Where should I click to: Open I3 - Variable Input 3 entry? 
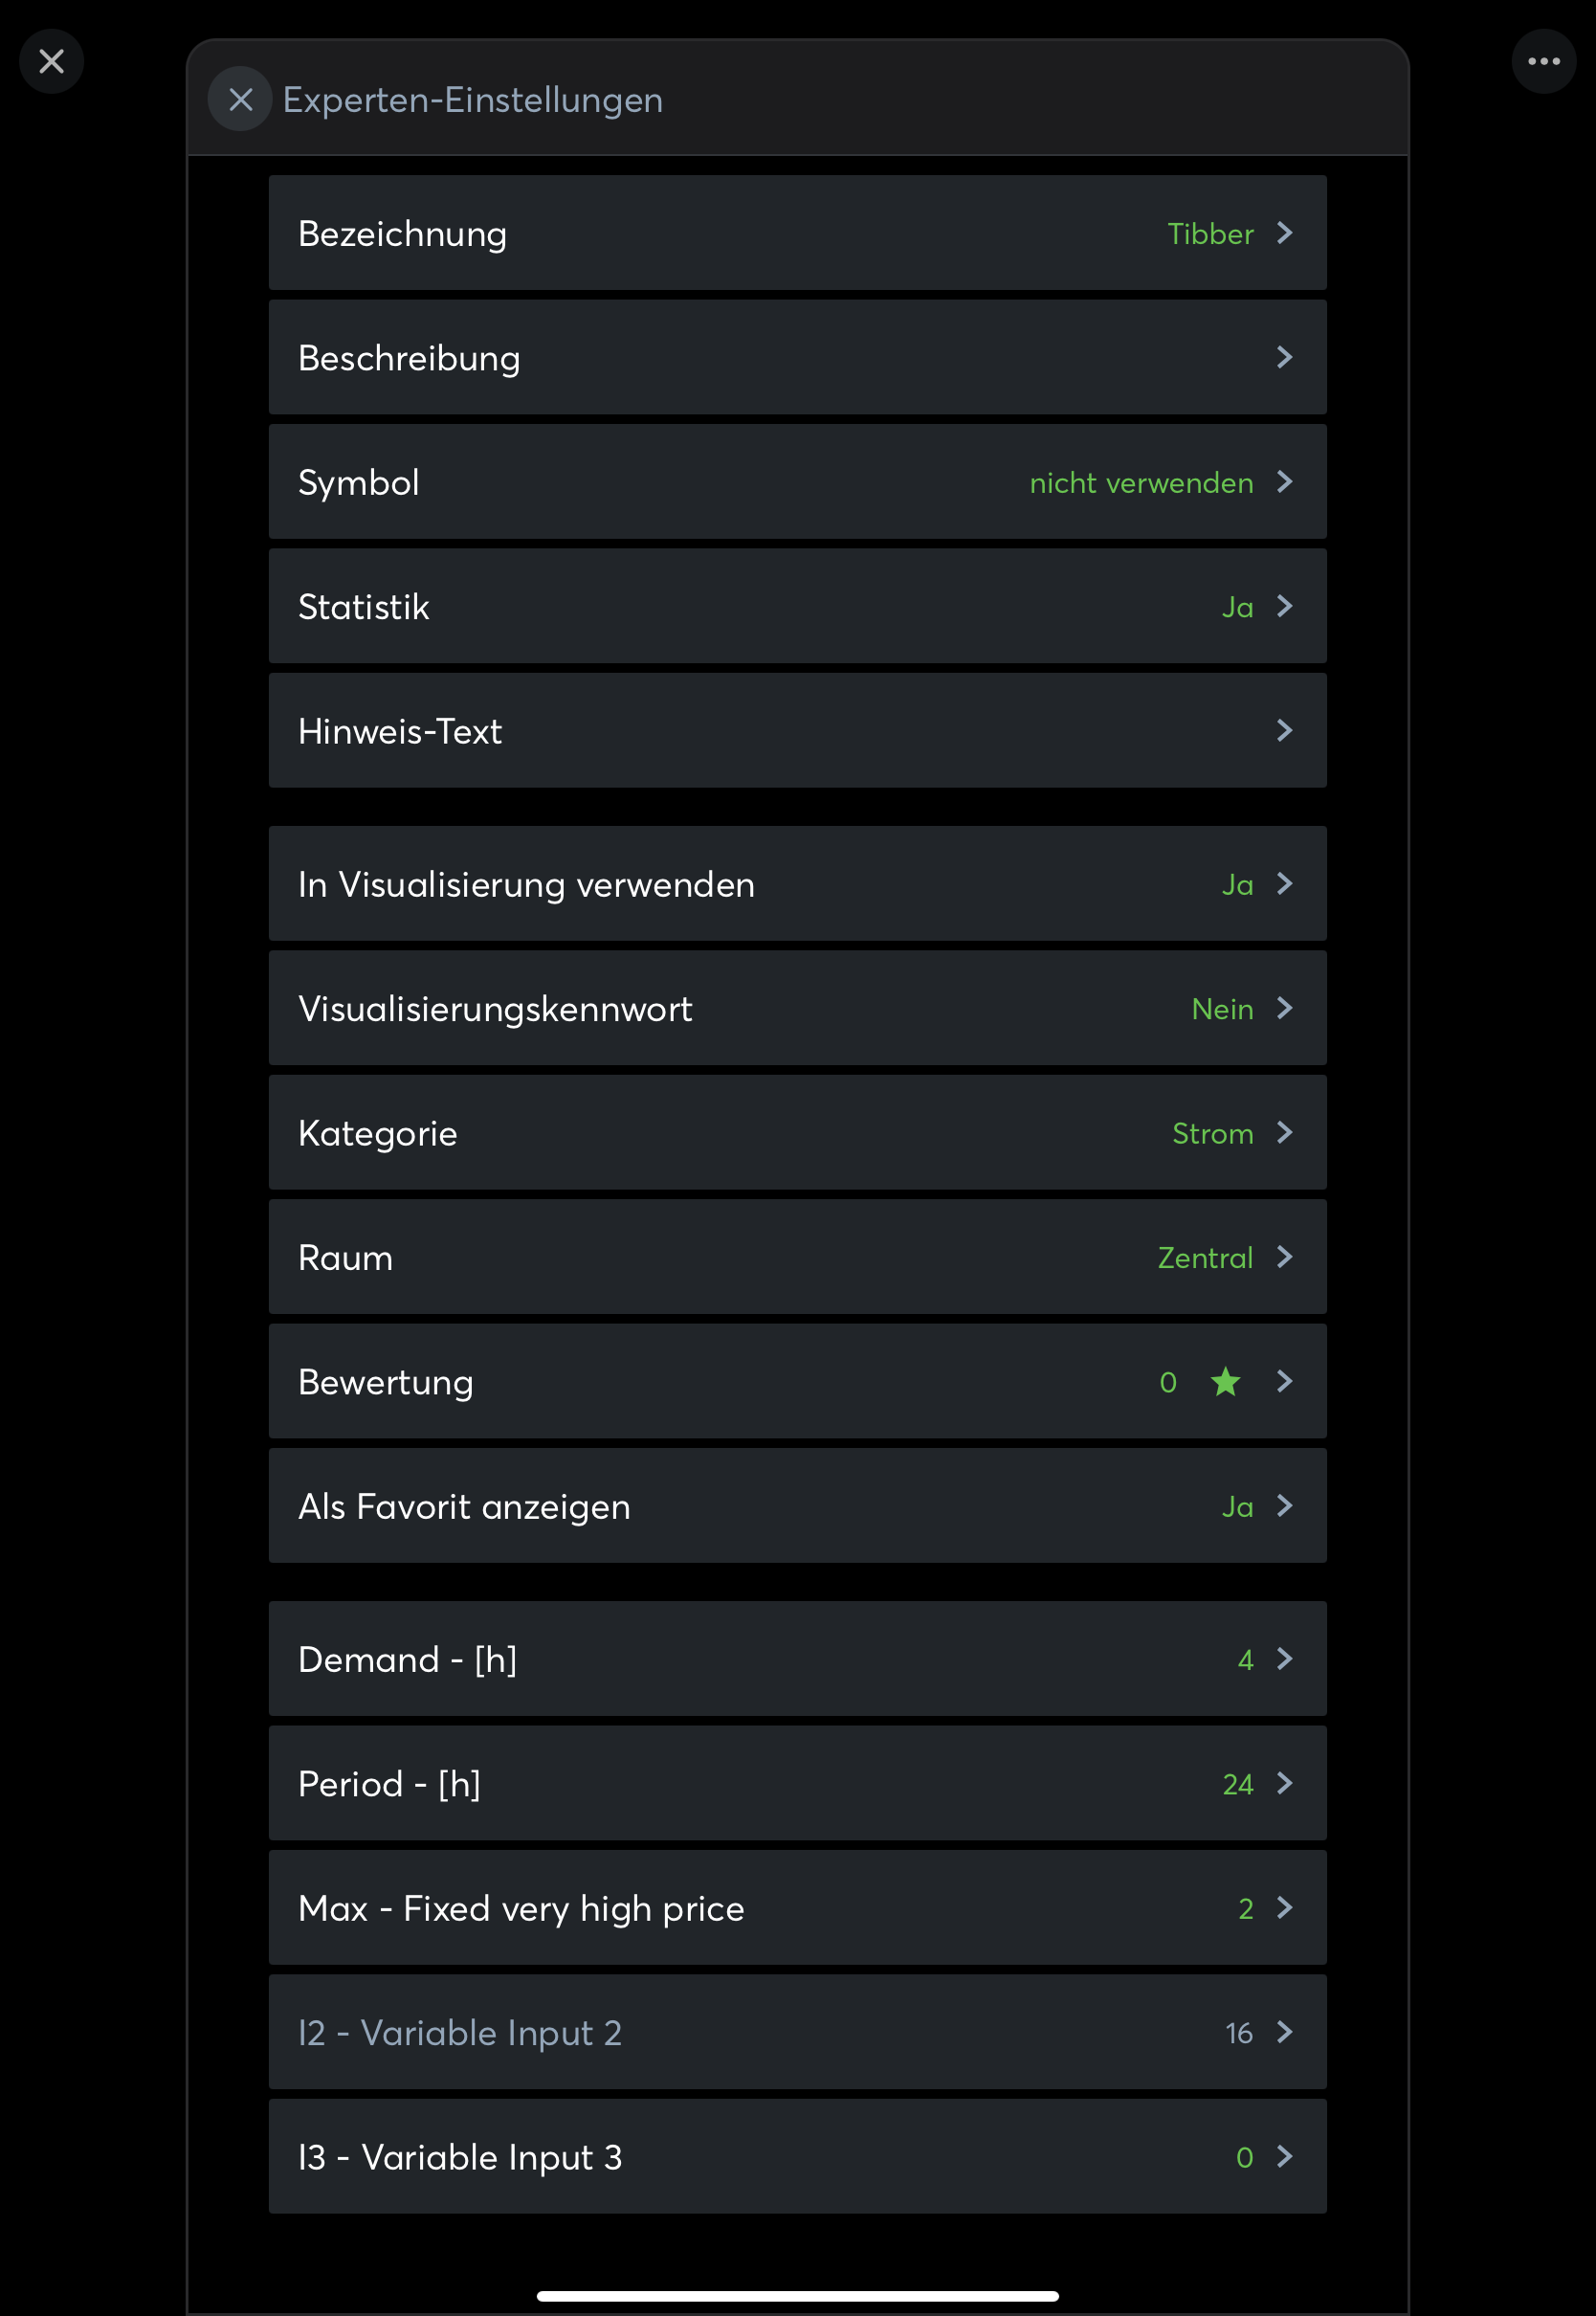point(797,2157)
